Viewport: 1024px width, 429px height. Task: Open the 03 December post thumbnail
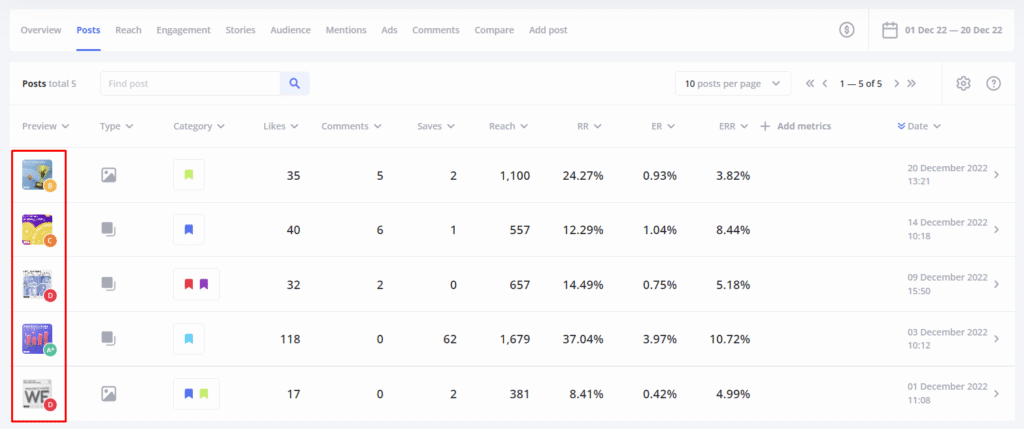coord(37,337)
